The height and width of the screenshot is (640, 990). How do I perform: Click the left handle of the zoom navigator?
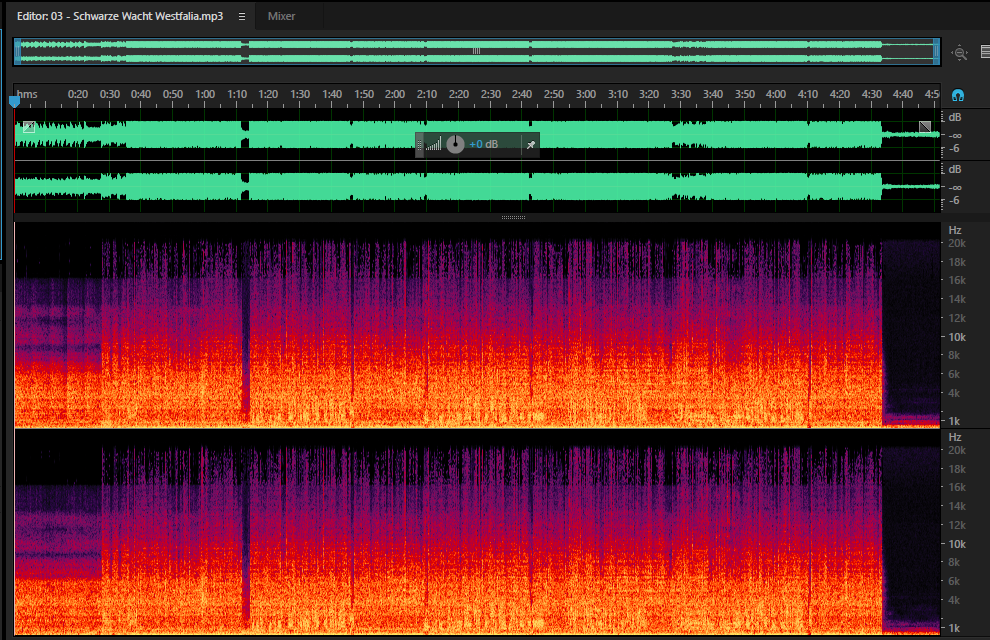pos(18,52)
